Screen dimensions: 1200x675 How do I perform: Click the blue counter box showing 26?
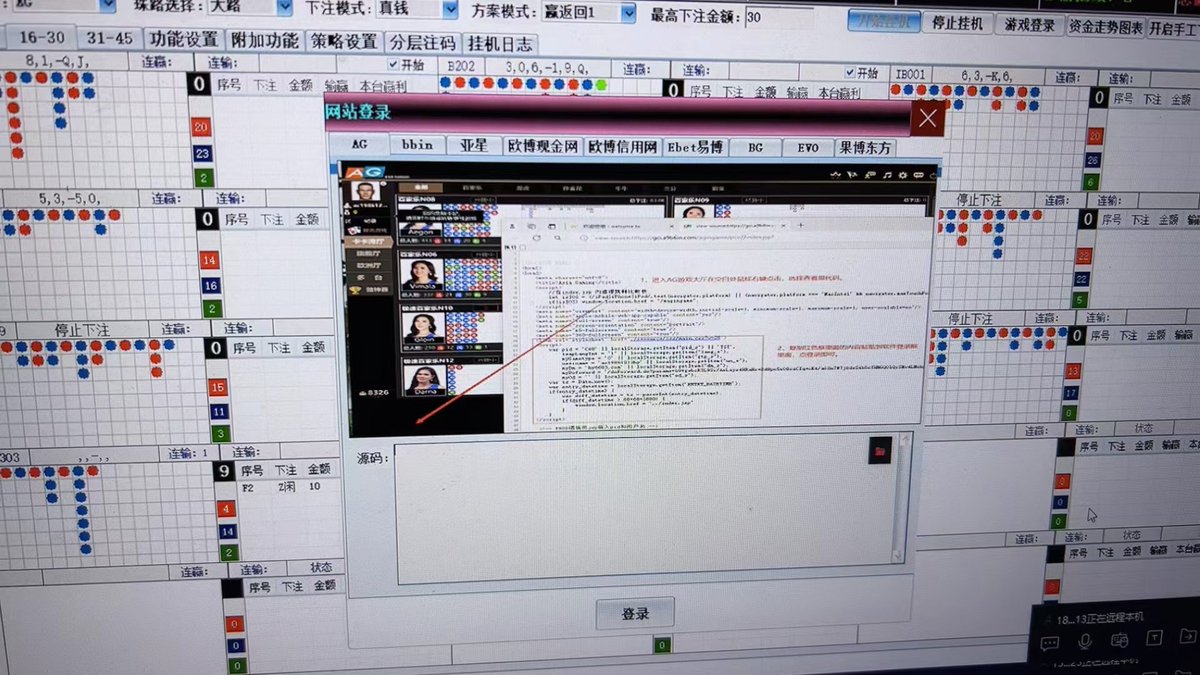1092,159
